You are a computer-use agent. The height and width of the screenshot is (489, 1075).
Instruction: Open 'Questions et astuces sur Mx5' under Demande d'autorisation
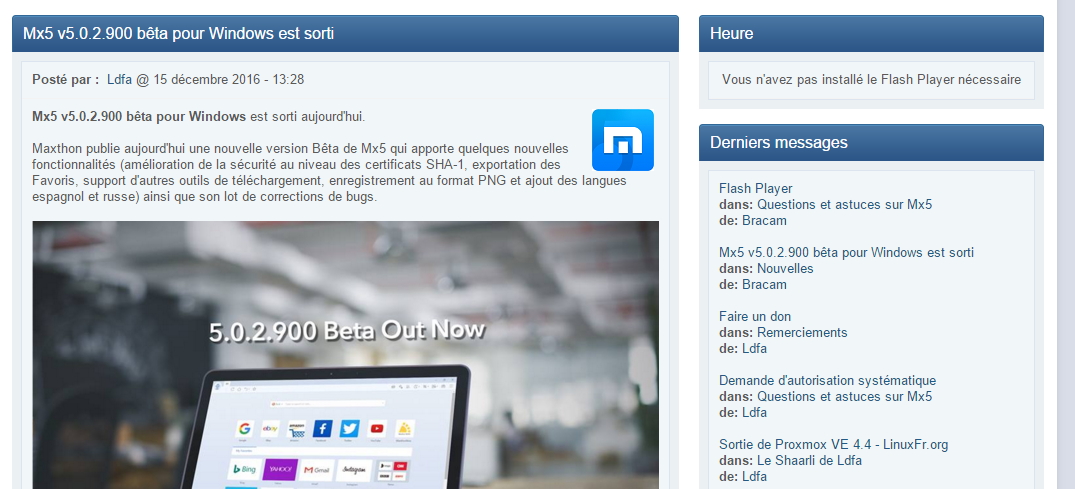845,396
